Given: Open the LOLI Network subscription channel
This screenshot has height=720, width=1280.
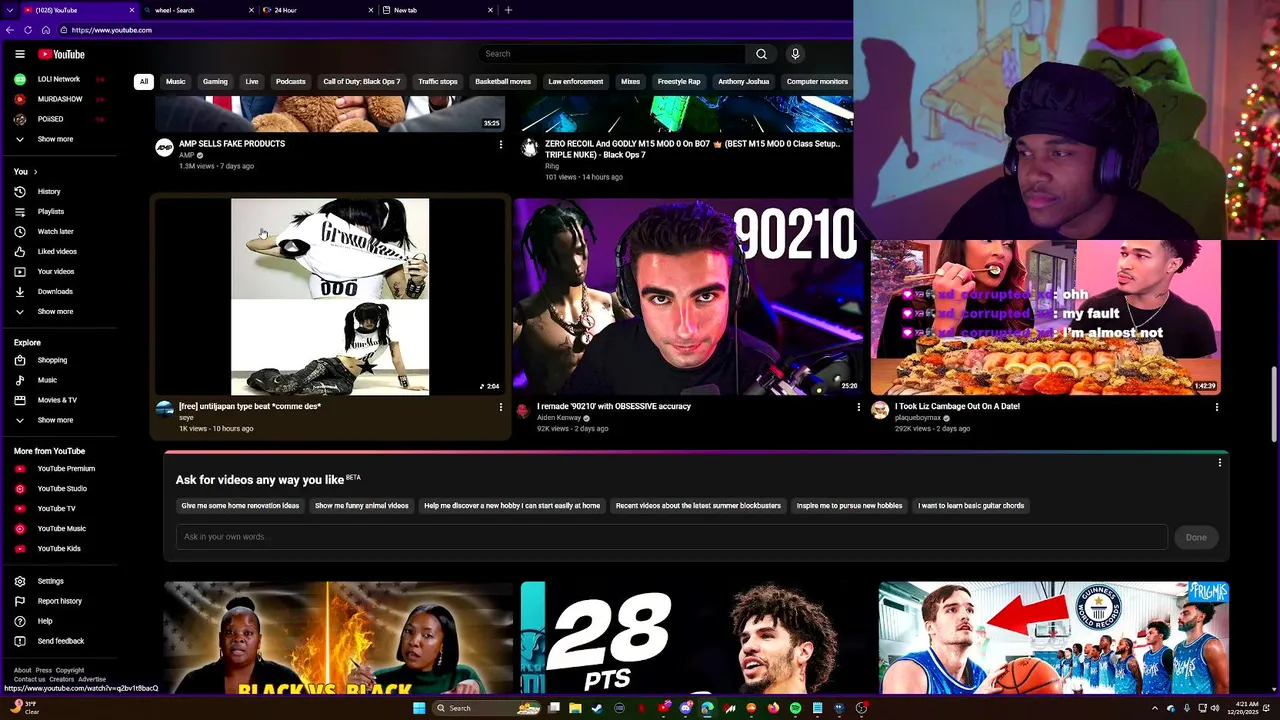Looking at the screenshot, I should tap(58, 79).
